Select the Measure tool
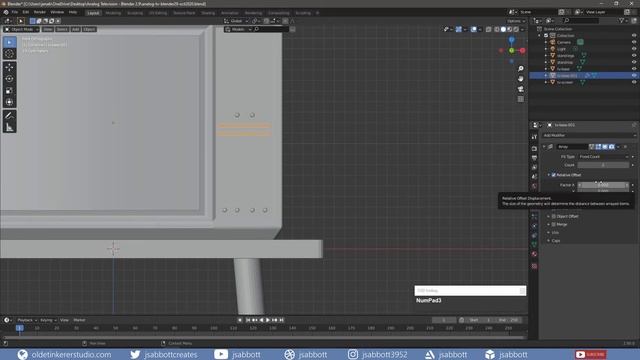The height and width of the screenshot is (360, 640). 9,127
